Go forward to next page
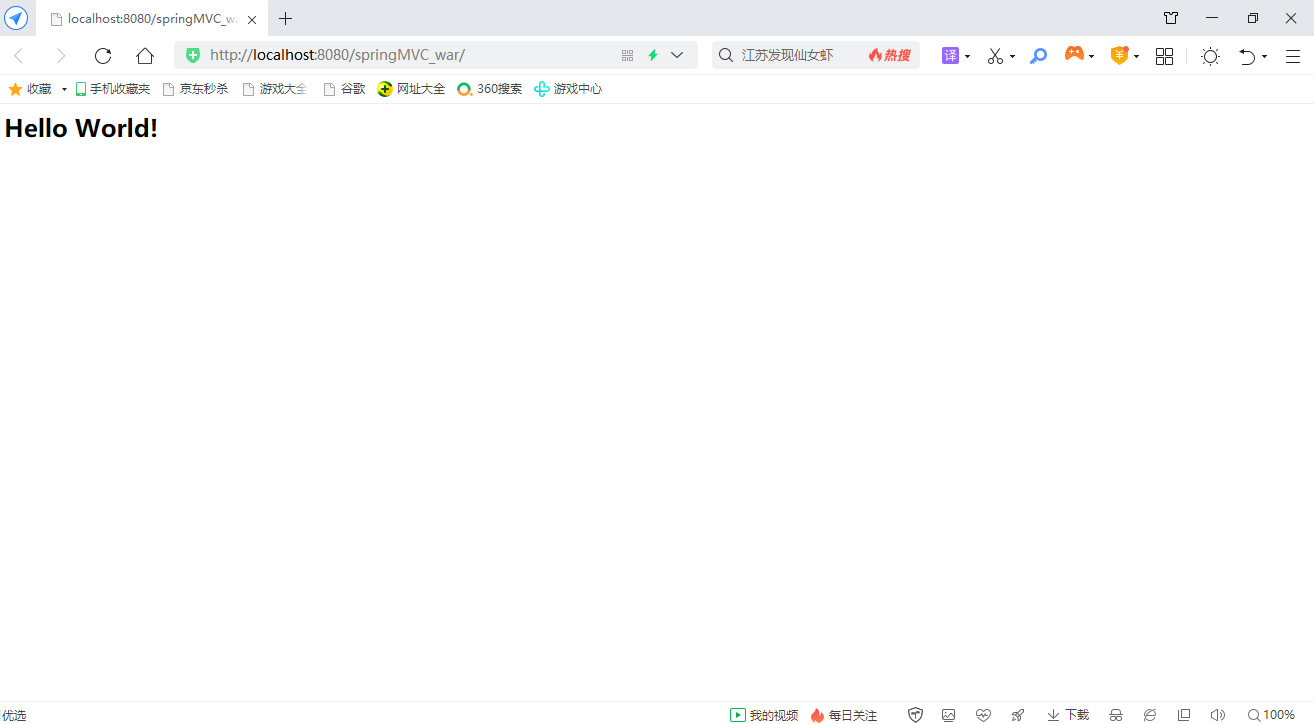The height and width of the screenshot is (724, 1314). pos(61,56)
